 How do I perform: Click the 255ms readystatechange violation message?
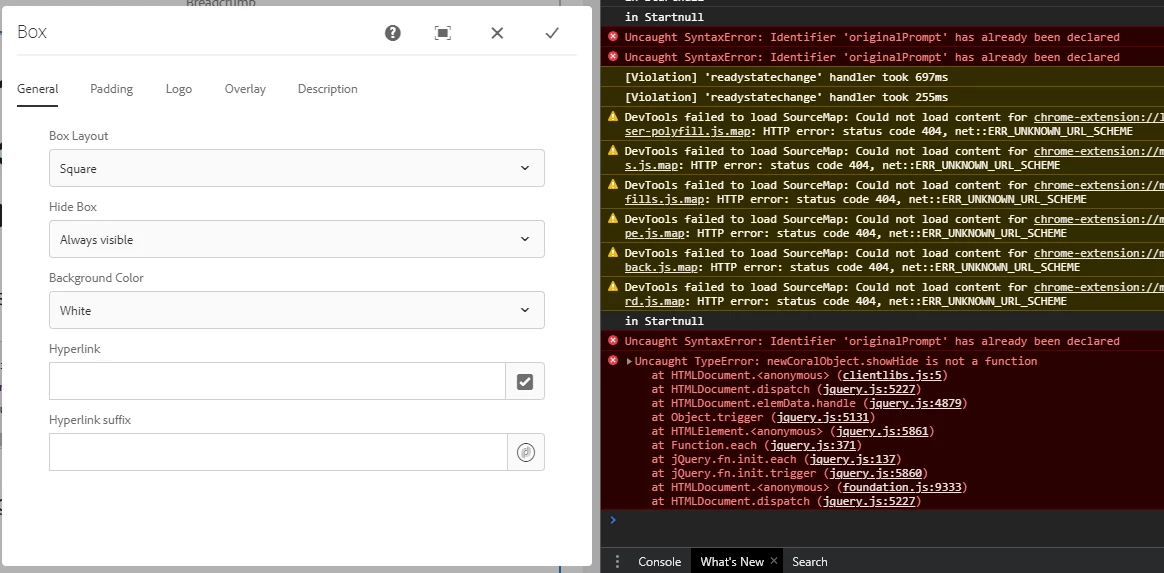pyautogui.click(x=786, y=97)
